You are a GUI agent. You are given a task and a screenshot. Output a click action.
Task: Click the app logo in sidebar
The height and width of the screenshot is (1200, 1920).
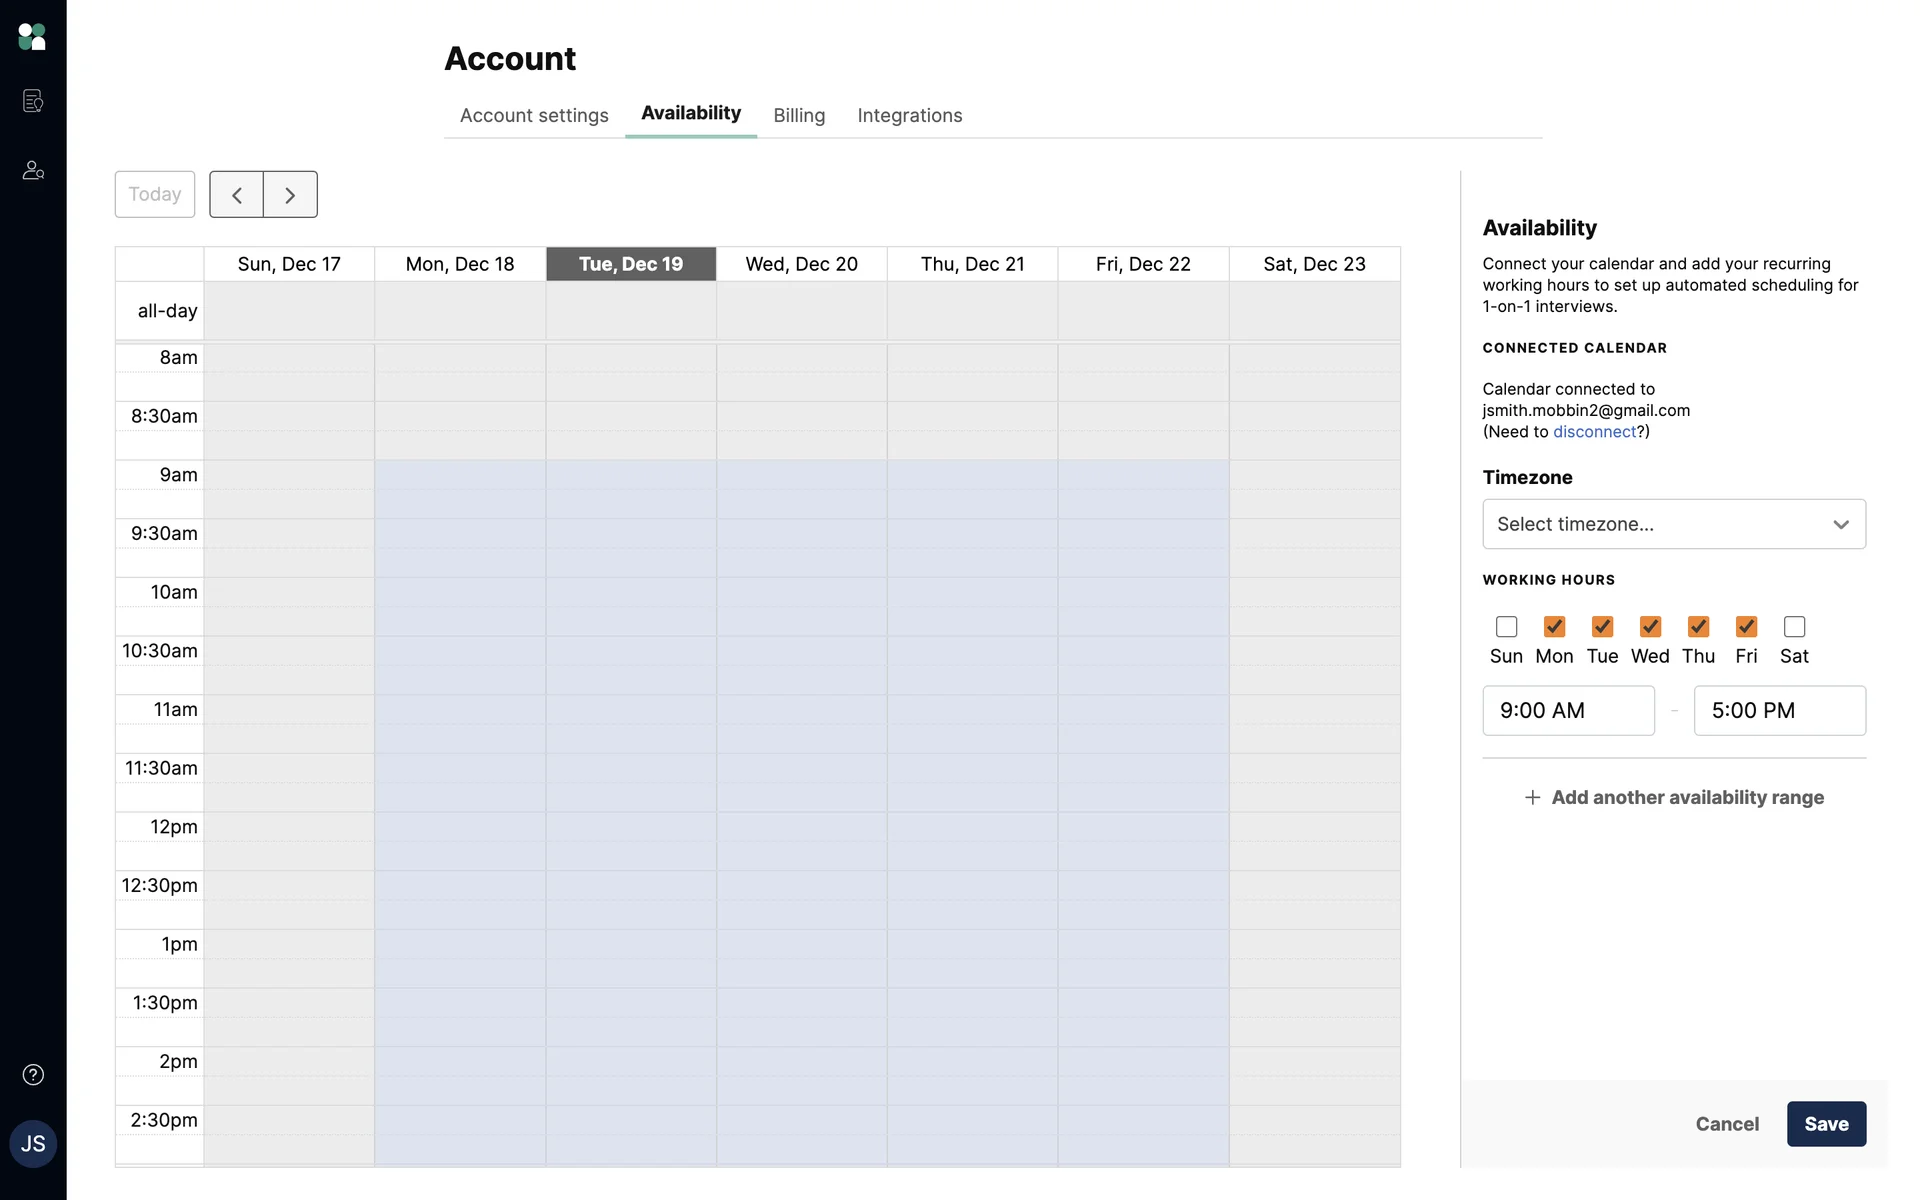(x=32, y=37)
